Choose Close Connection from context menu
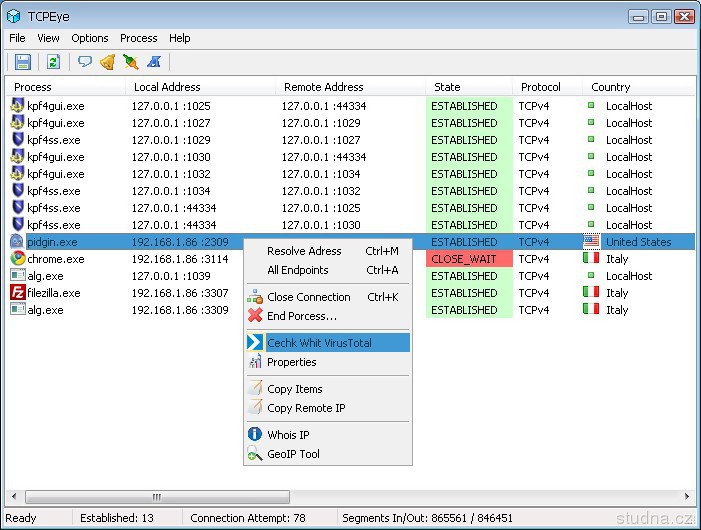The height and width of the screenshot is (530, 701). 308,297
